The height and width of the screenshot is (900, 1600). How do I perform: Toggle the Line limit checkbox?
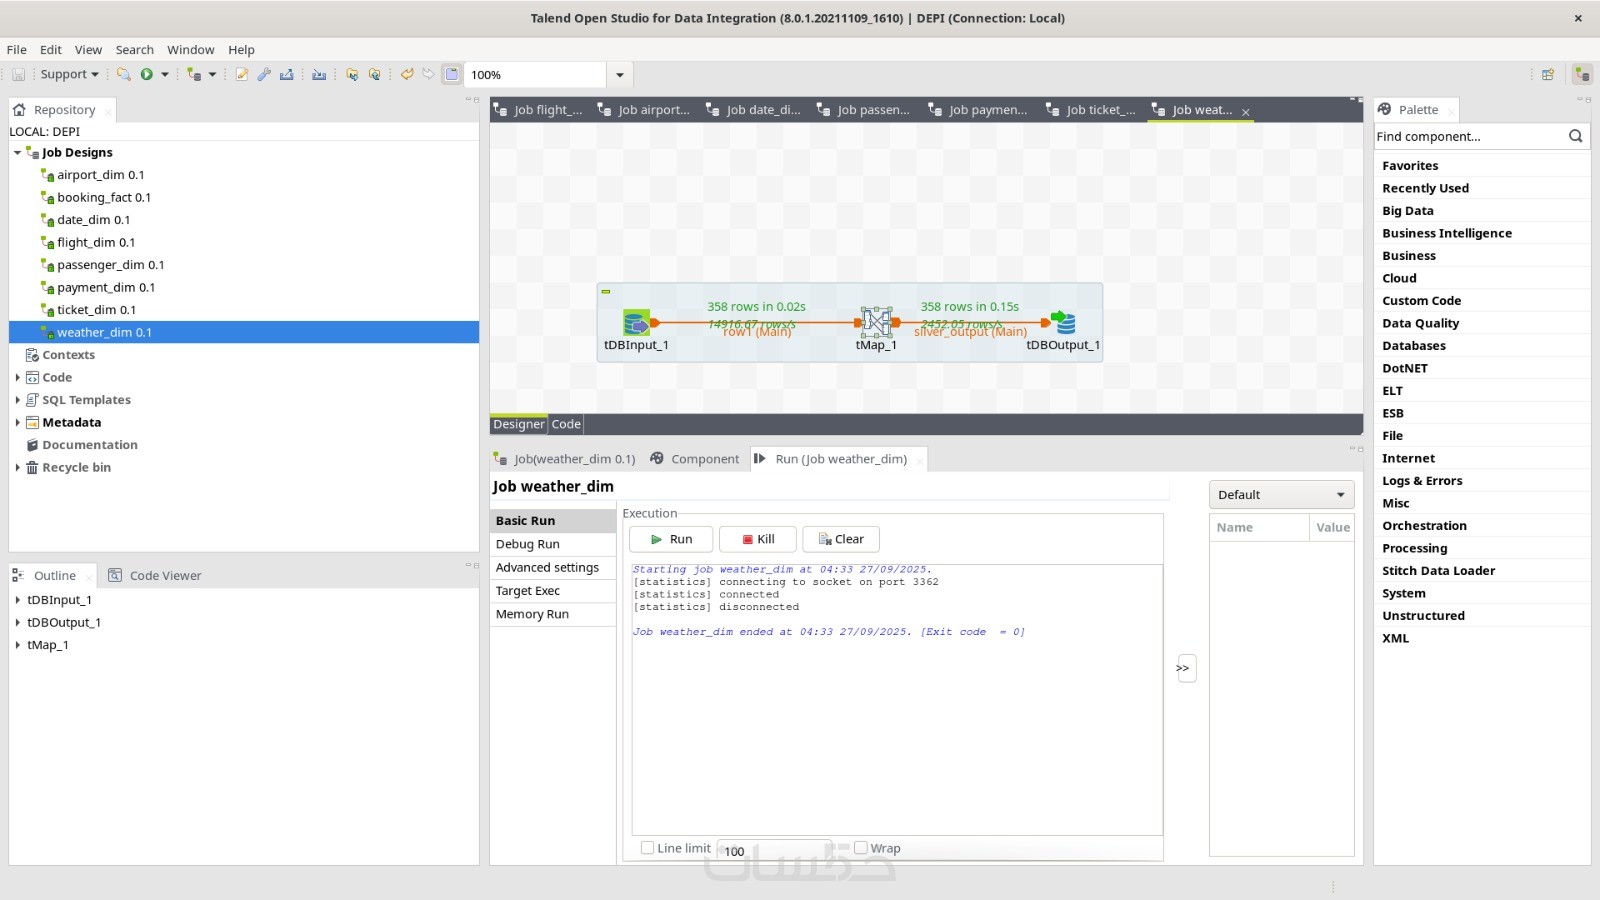point(647,848)
